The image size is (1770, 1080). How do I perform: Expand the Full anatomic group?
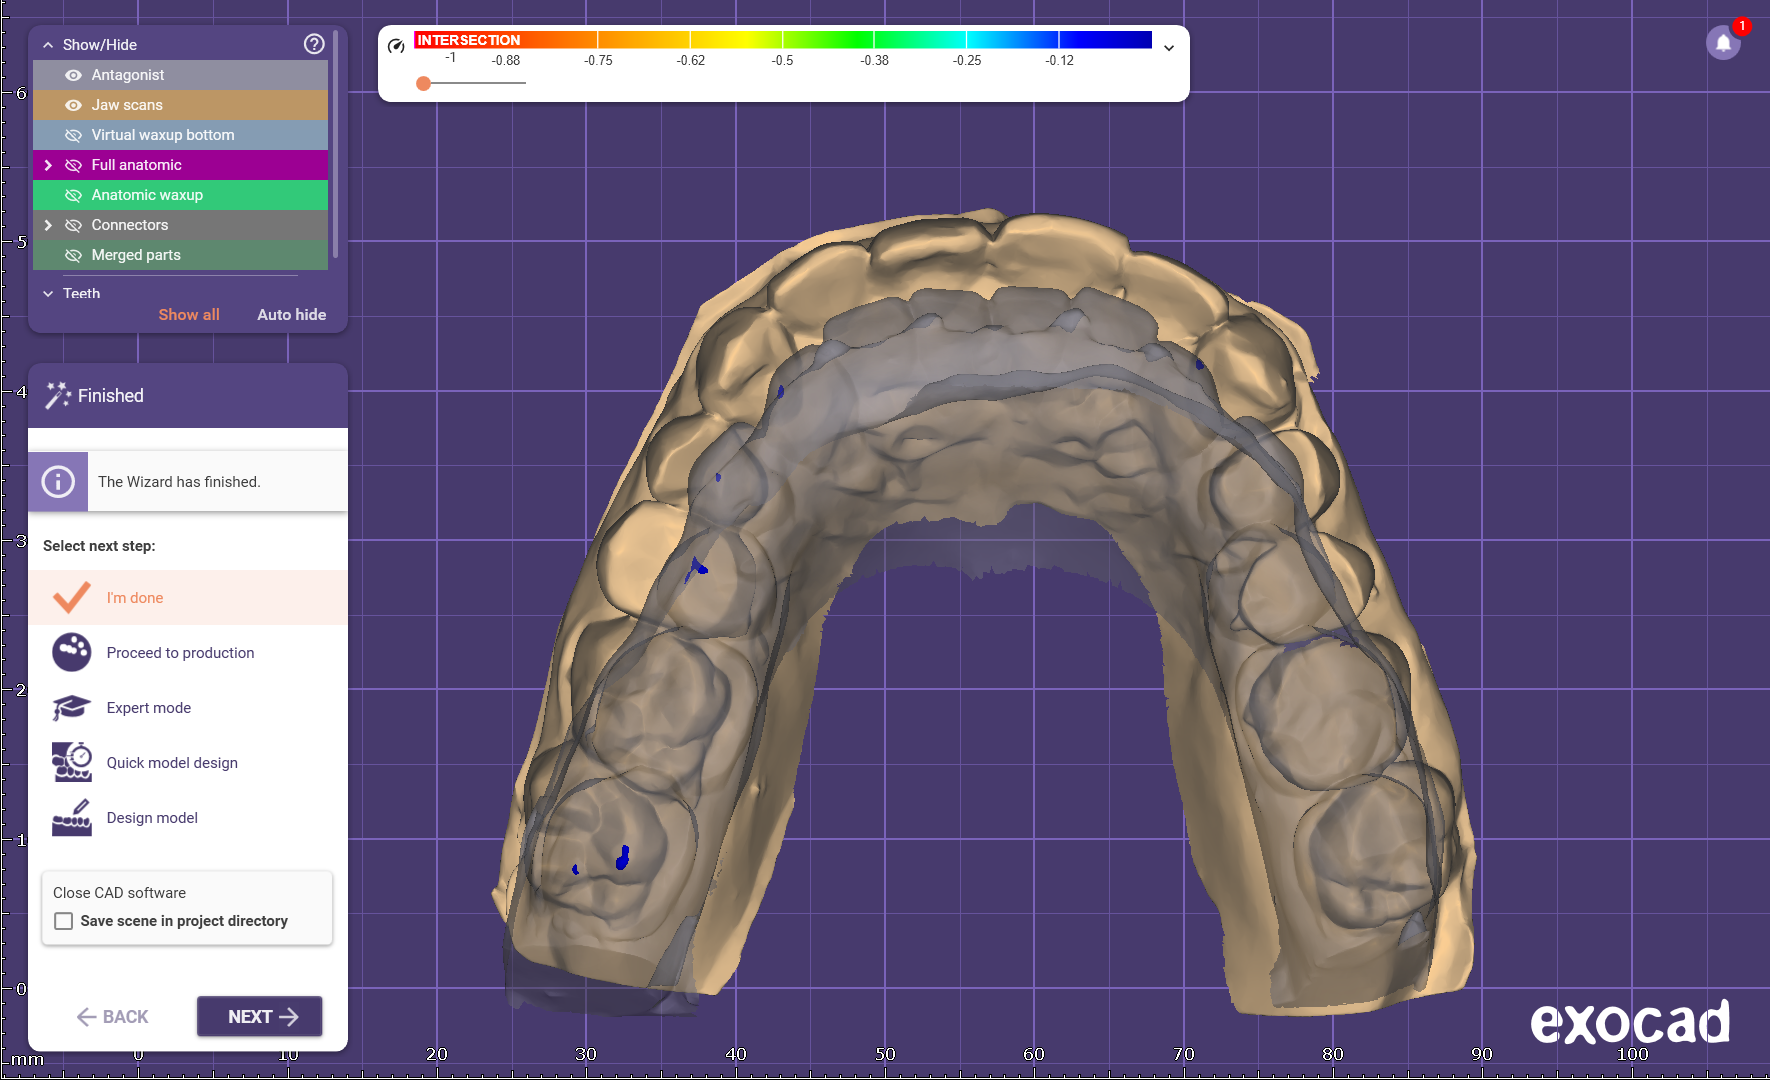pos(48,165)
